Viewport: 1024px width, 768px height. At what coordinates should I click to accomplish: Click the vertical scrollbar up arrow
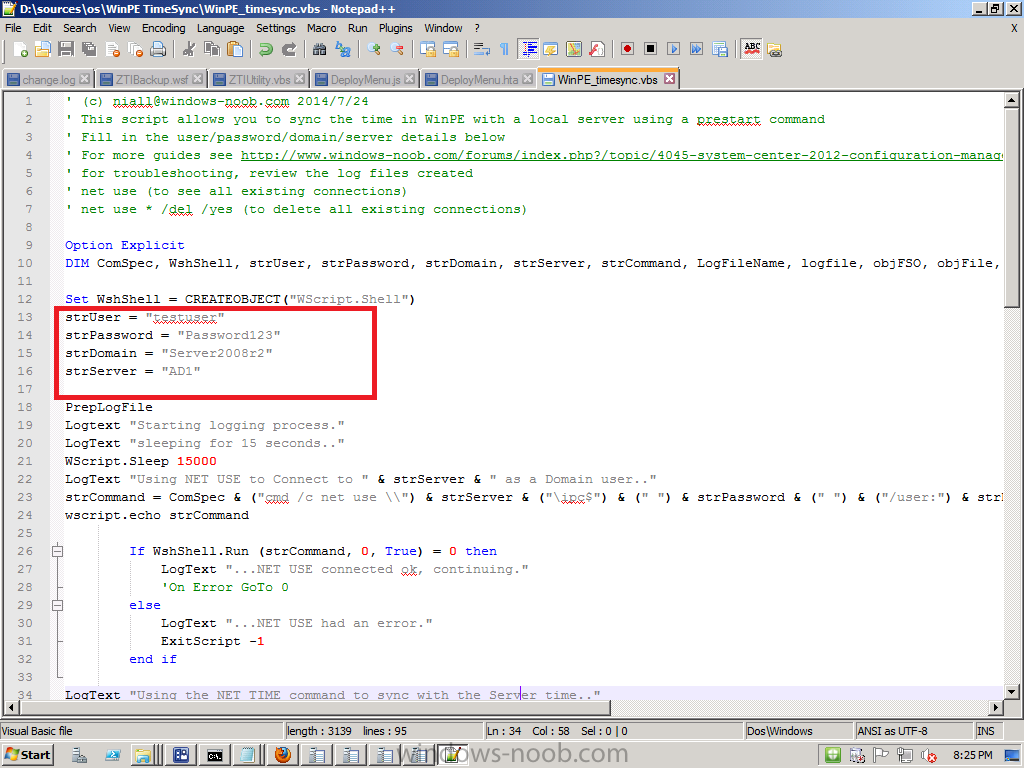1011,101
